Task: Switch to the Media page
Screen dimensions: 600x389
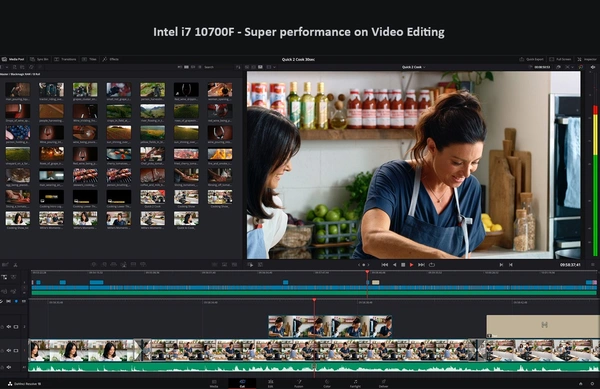Action: tap(214, 384)
